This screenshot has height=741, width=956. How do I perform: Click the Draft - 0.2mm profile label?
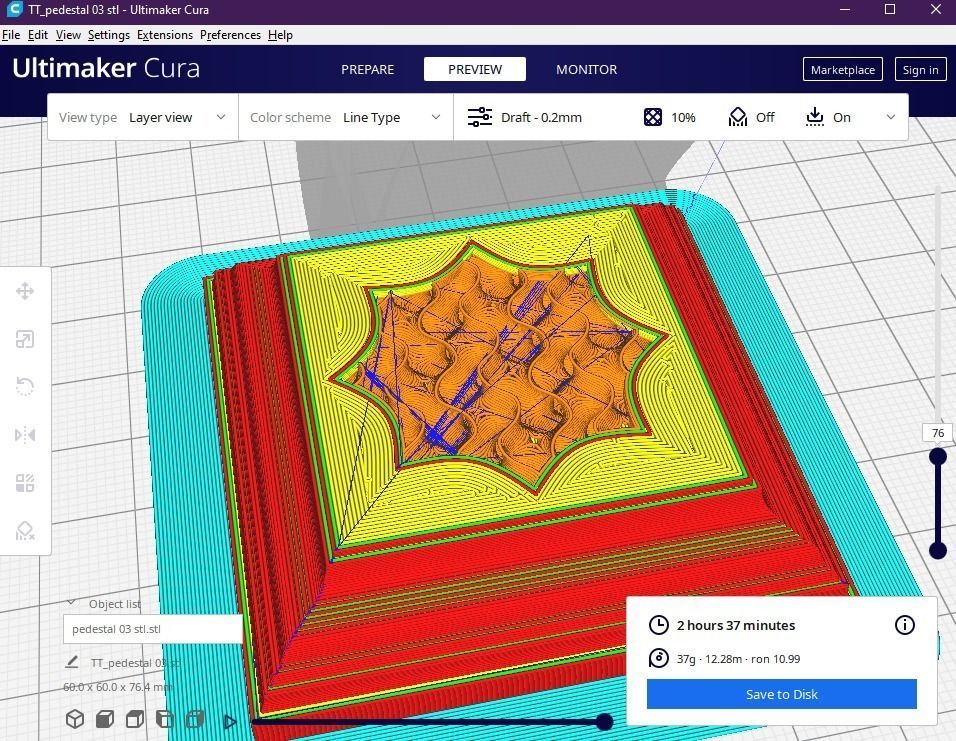(x=541, y=117)
